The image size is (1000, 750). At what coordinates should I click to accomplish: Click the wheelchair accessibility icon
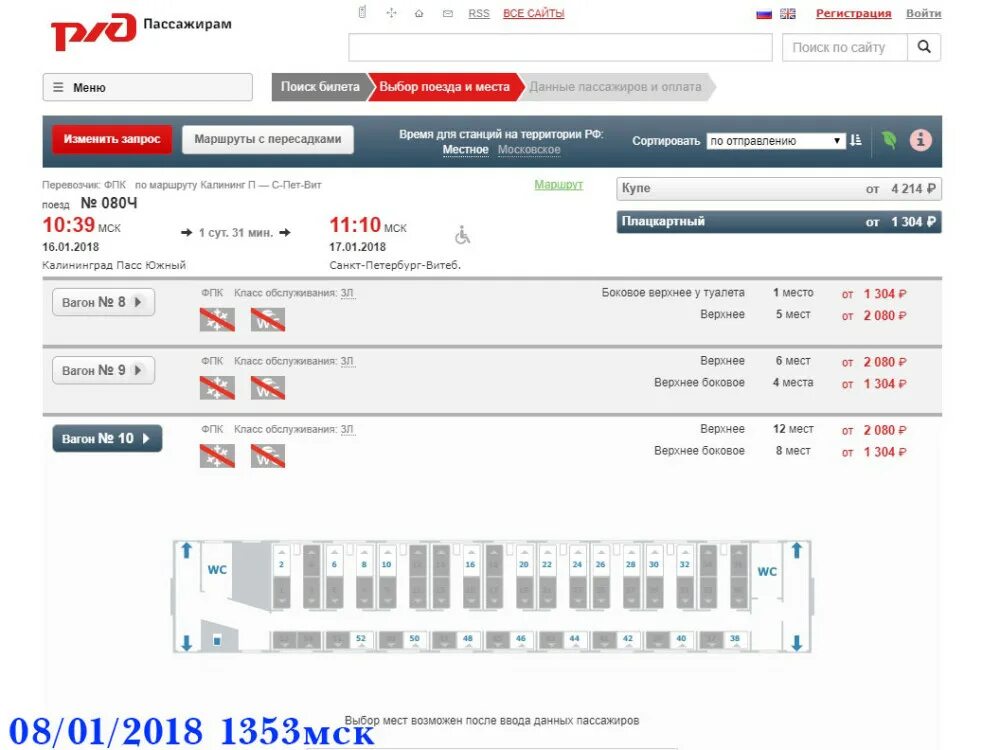[461, 233]
